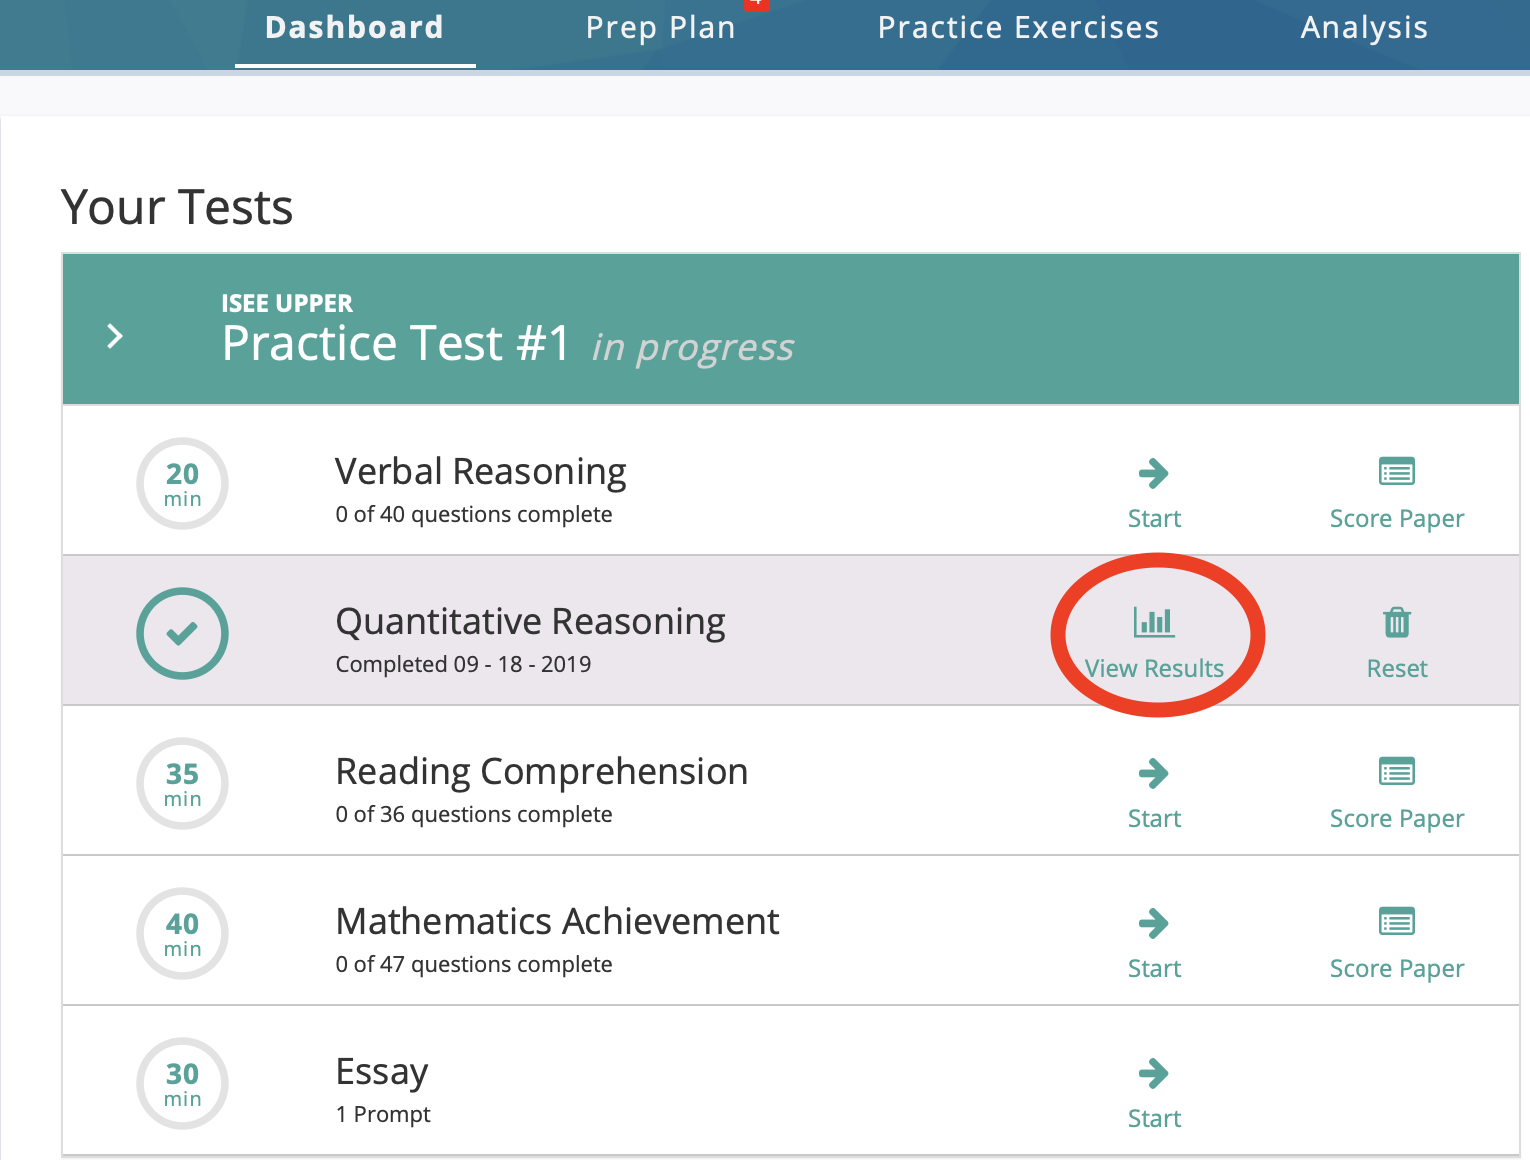Collapse Practice Test #1 with the chevron
1530x1160 pixels.
click(x=115, y=336)
